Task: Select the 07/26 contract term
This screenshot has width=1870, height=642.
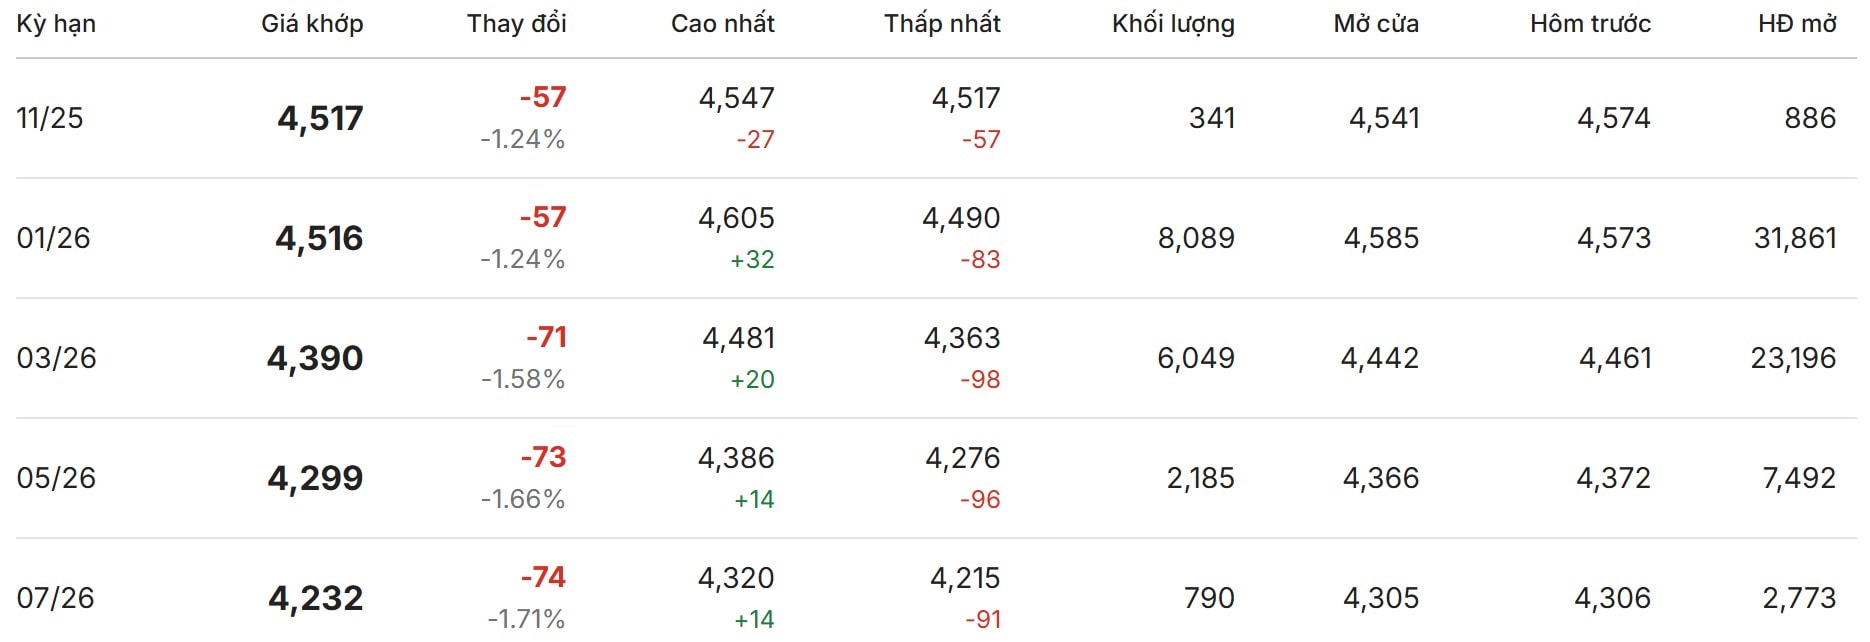Action: 55,598
